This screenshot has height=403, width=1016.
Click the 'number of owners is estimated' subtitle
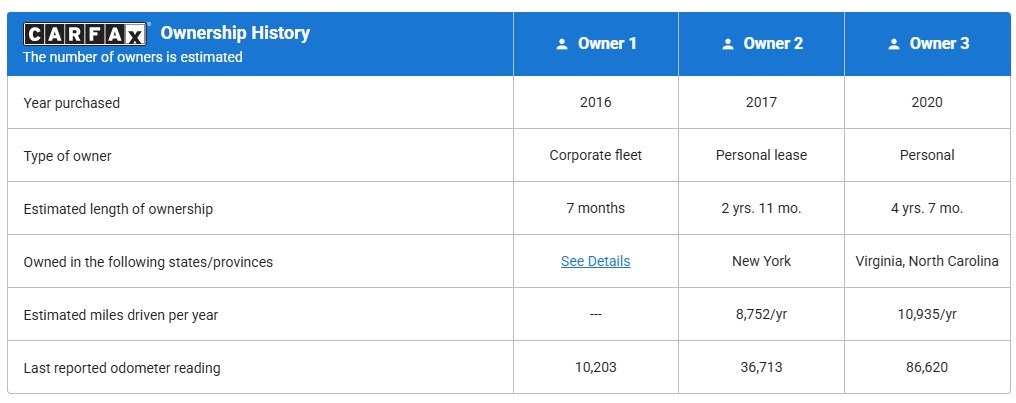(133, 57)
